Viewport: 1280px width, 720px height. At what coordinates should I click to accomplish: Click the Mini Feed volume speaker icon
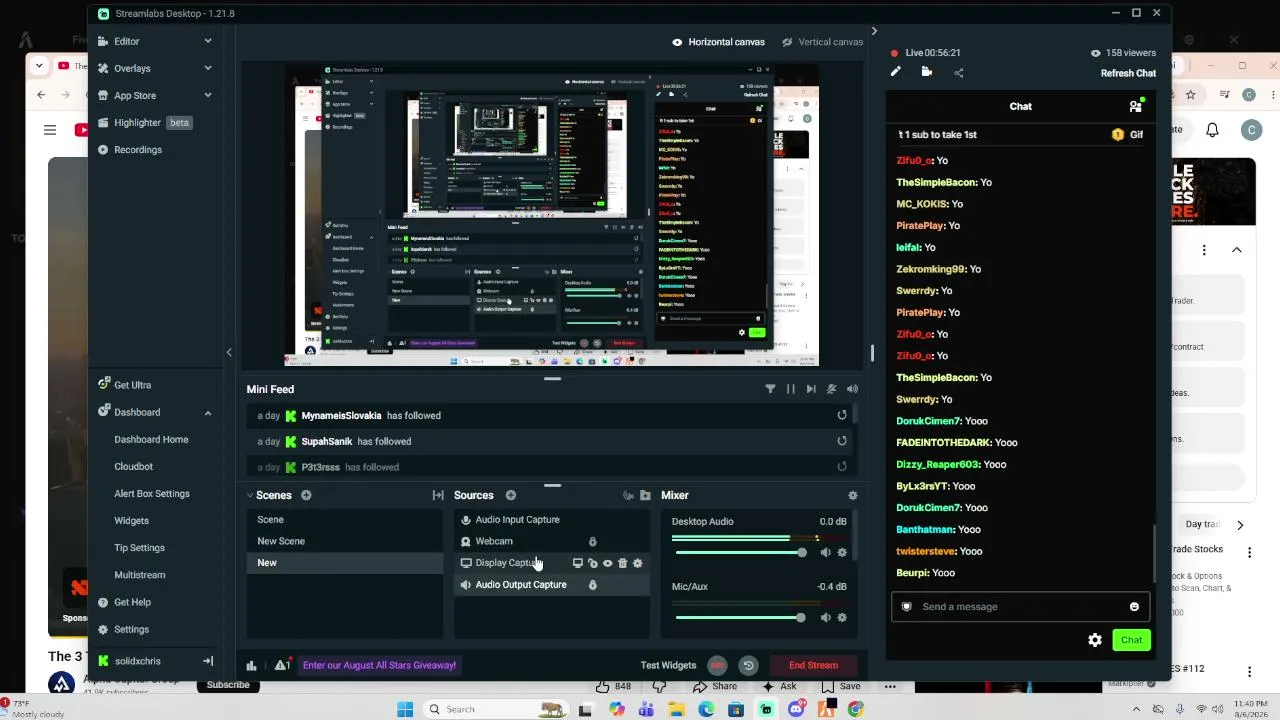click(x=852, y=389)
